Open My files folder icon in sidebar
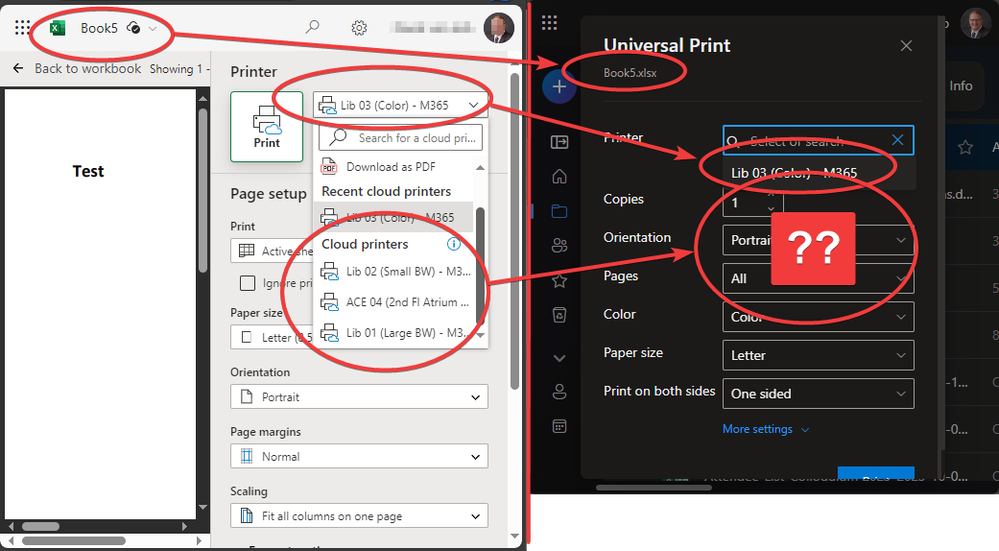999x551 pixels. tap(559, 211)
